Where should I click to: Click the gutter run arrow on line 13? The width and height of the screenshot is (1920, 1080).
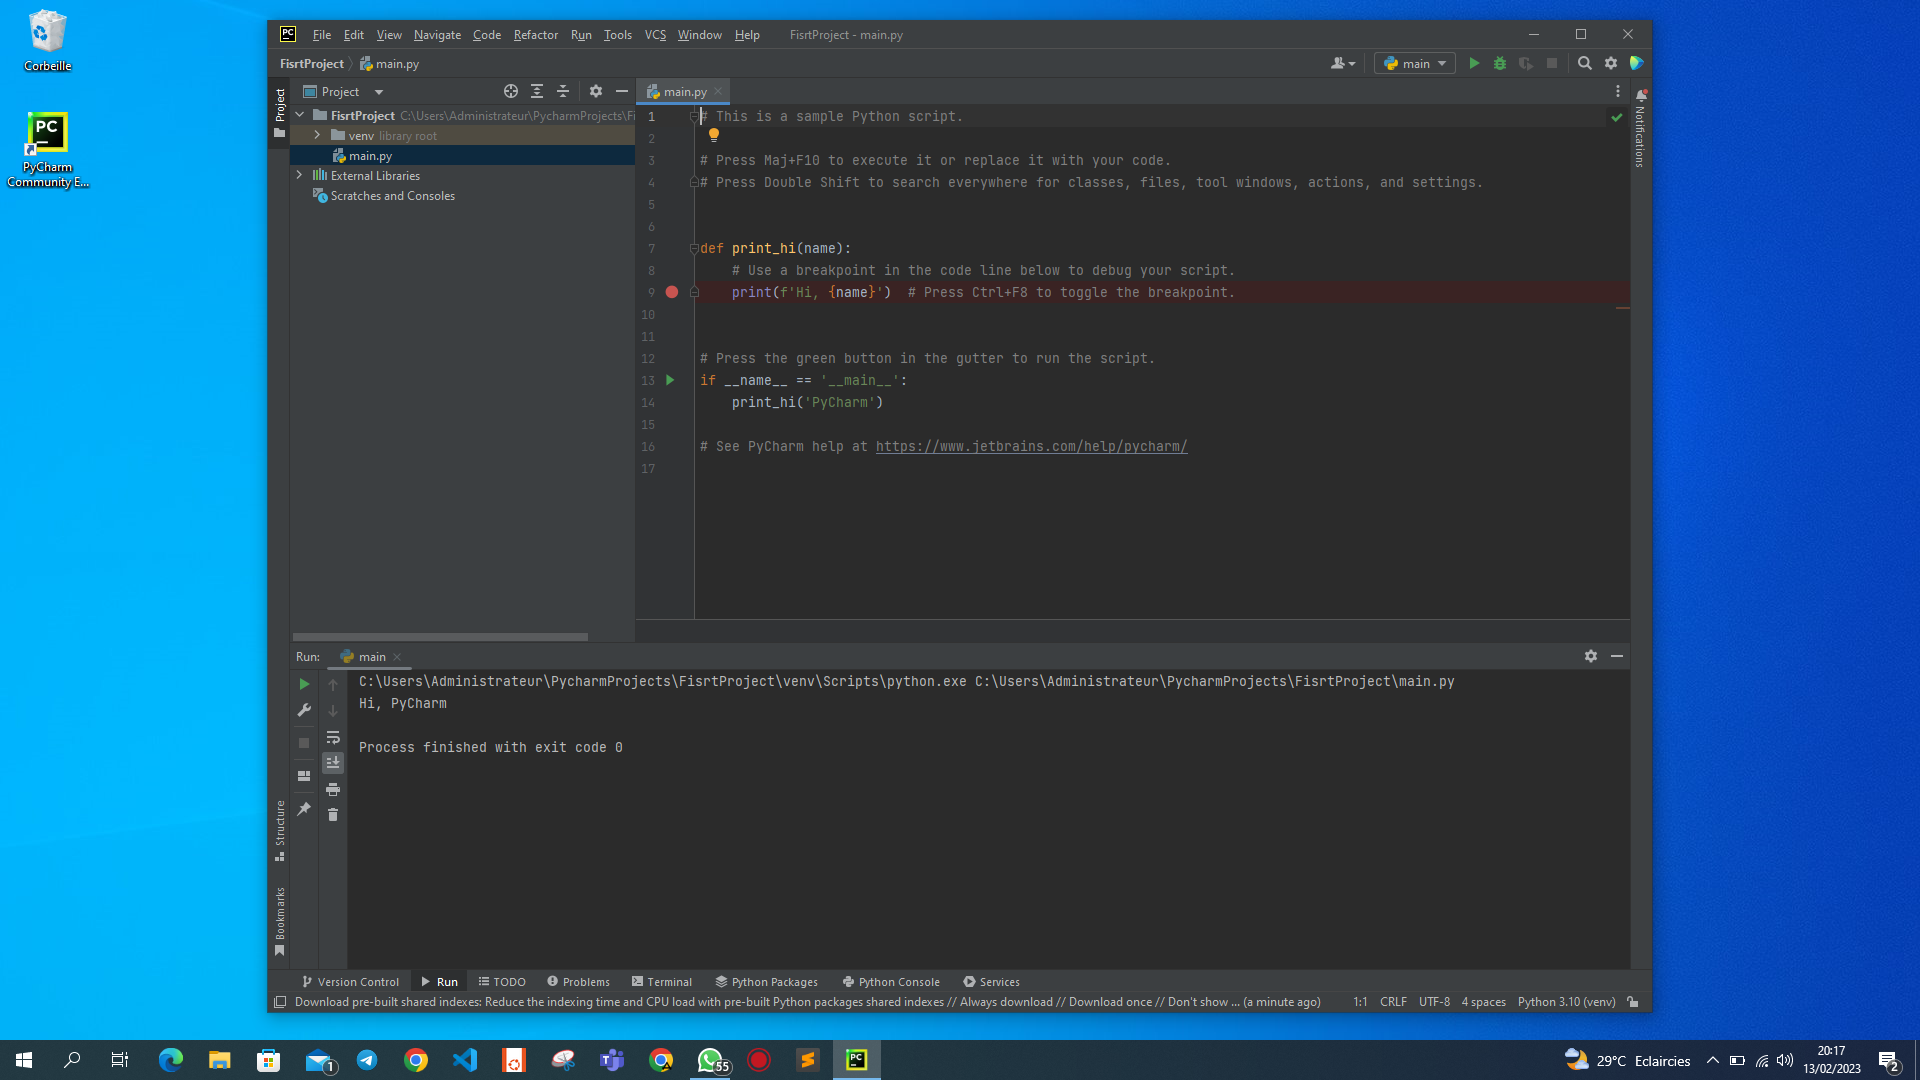pos(670,380)
